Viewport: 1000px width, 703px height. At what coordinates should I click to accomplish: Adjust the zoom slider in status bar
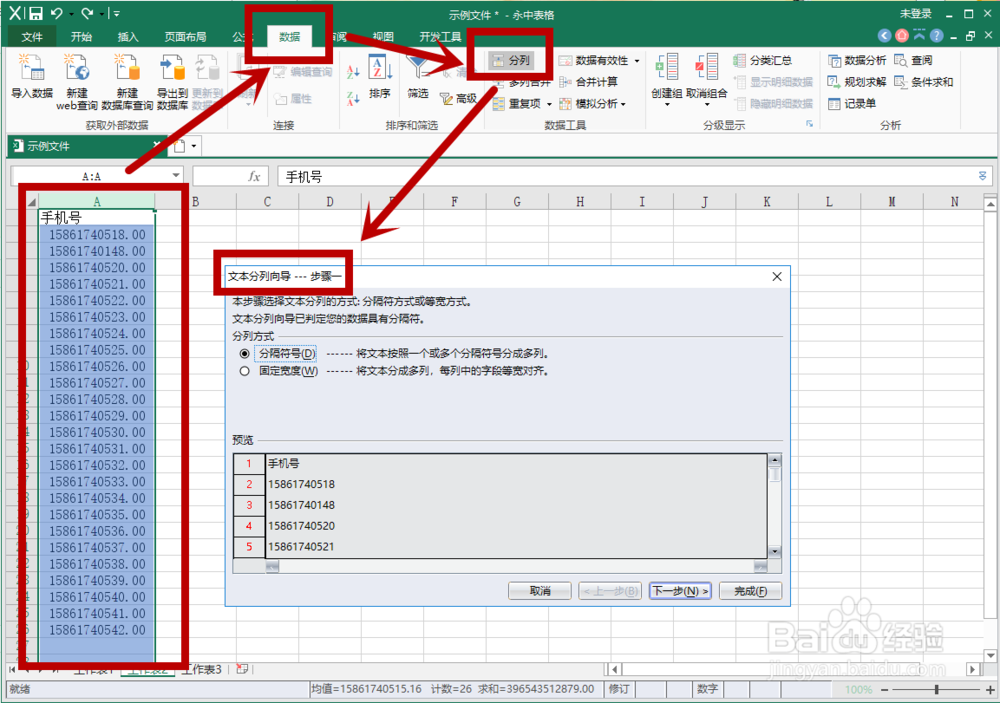(935, 689)
